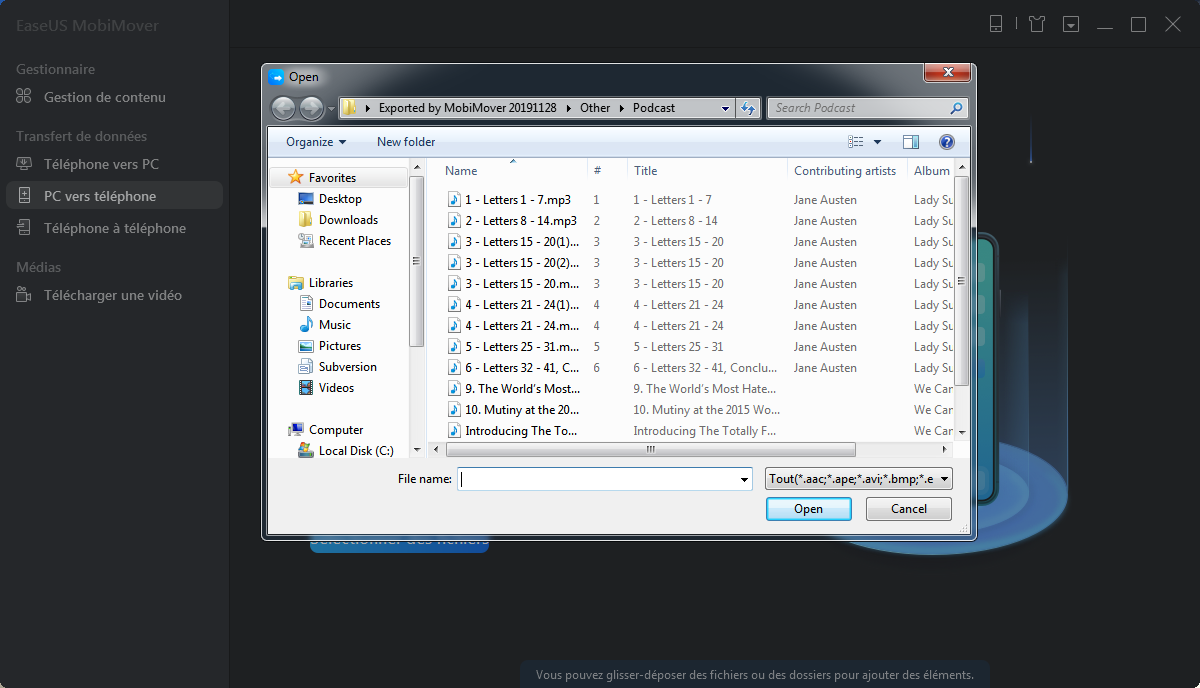Start a search with the Search Podcast magnifier

[x=955, y=107]
